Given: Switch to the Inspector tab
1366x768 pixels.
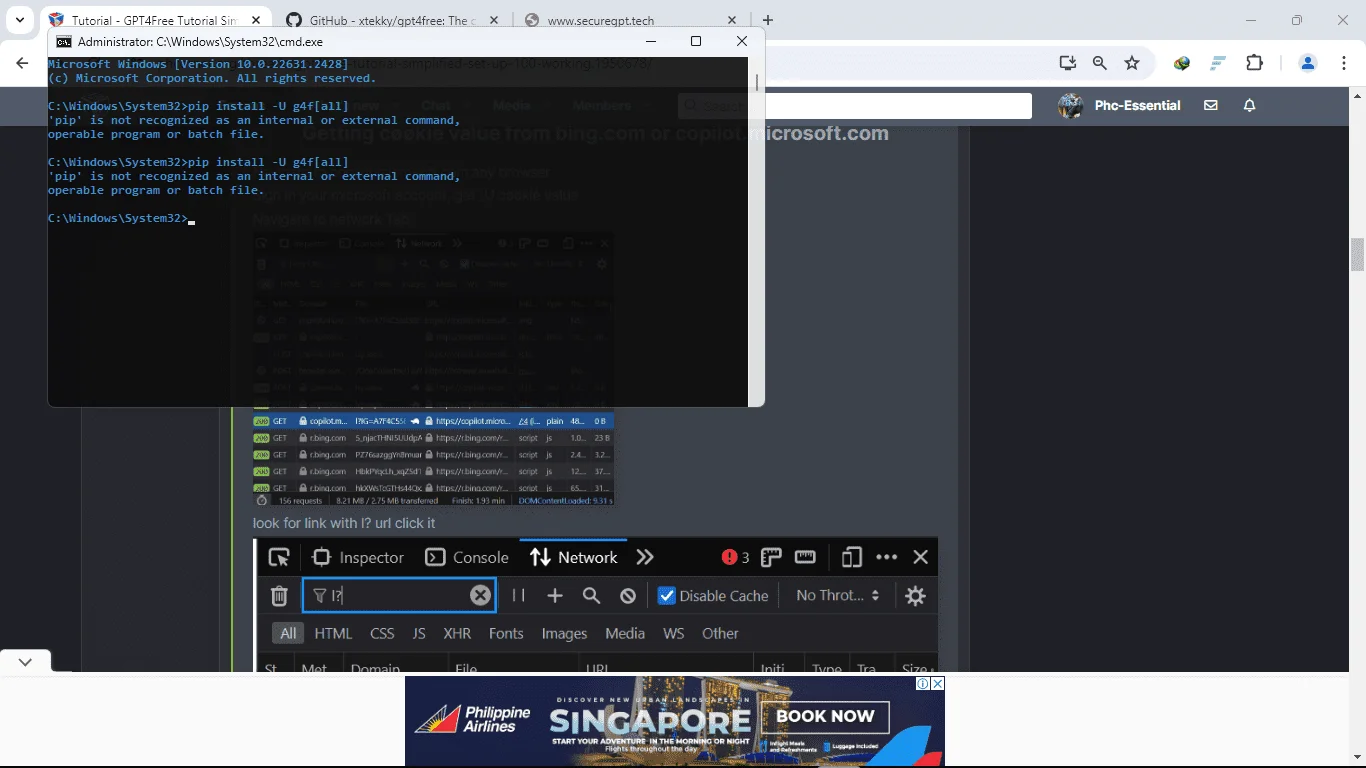Looking at the screenshot, I should pos(358,557).
